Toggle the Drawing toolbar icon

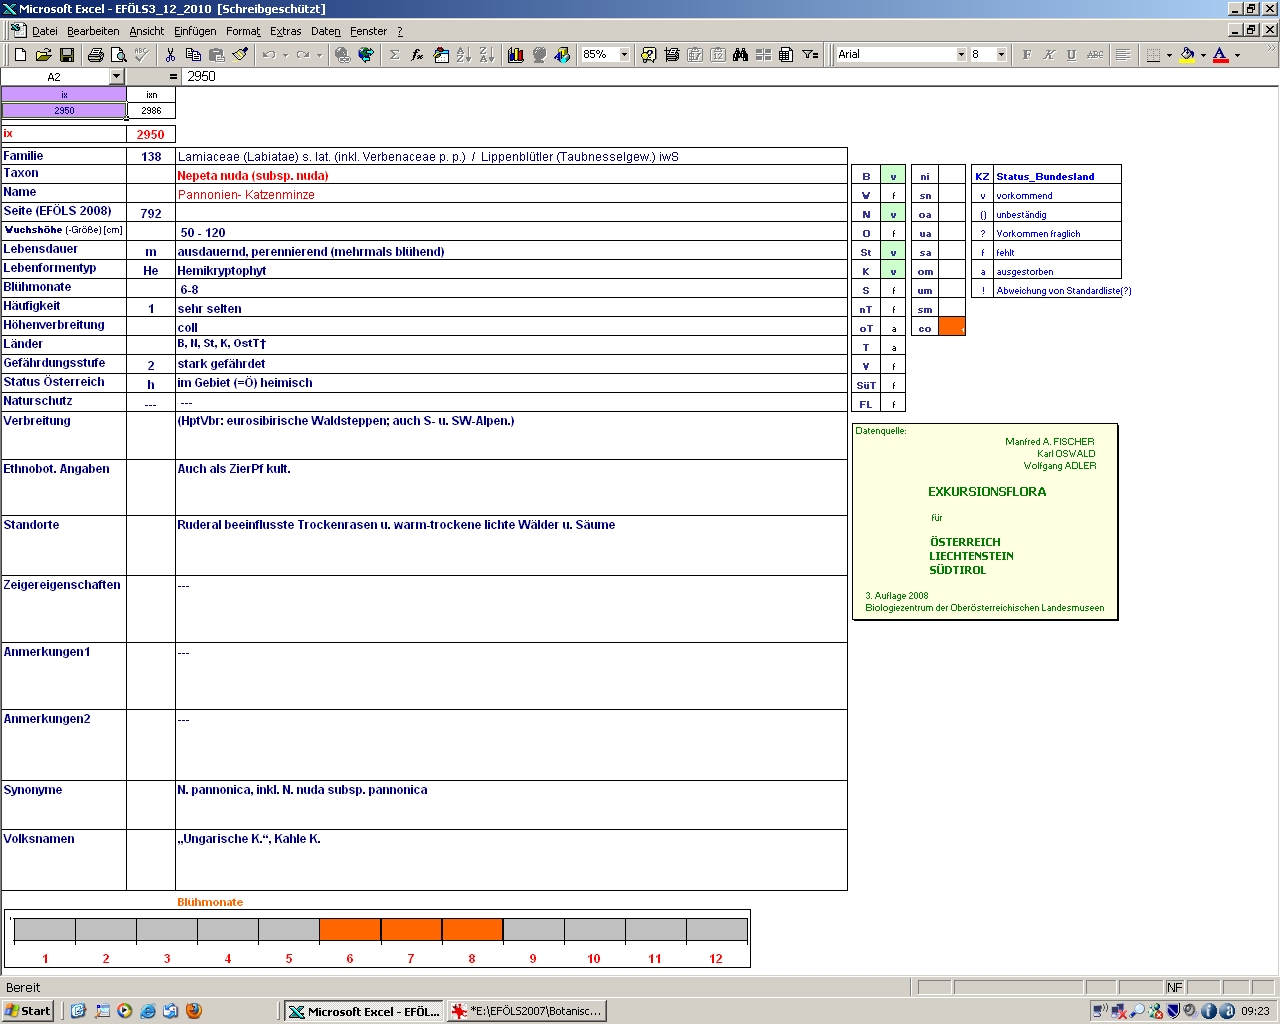point(561,55)
